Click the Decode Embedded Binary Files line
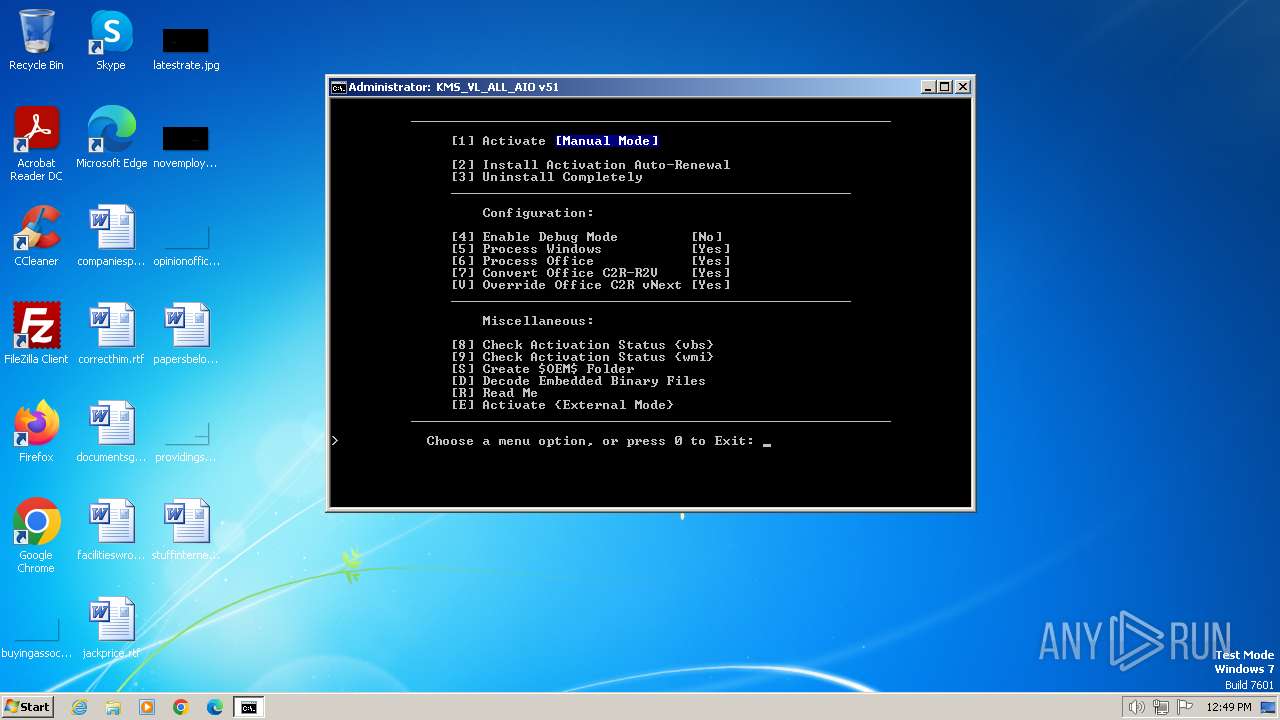Screen dimensions: 1280x720 [x=579, y=381]
